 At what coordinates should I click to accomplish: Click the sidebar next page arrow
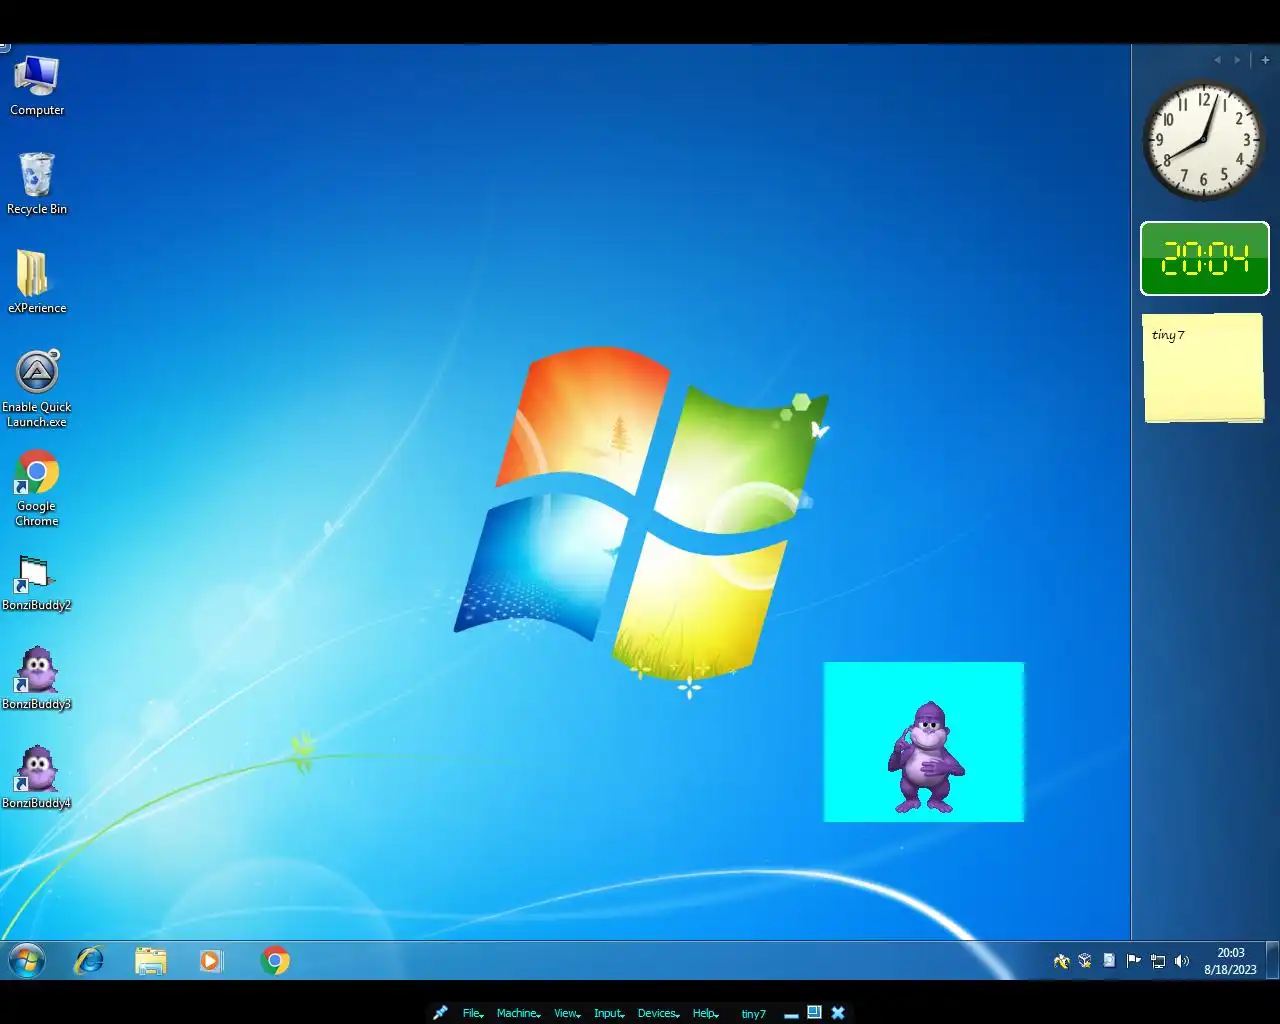tap(1237, 60)
